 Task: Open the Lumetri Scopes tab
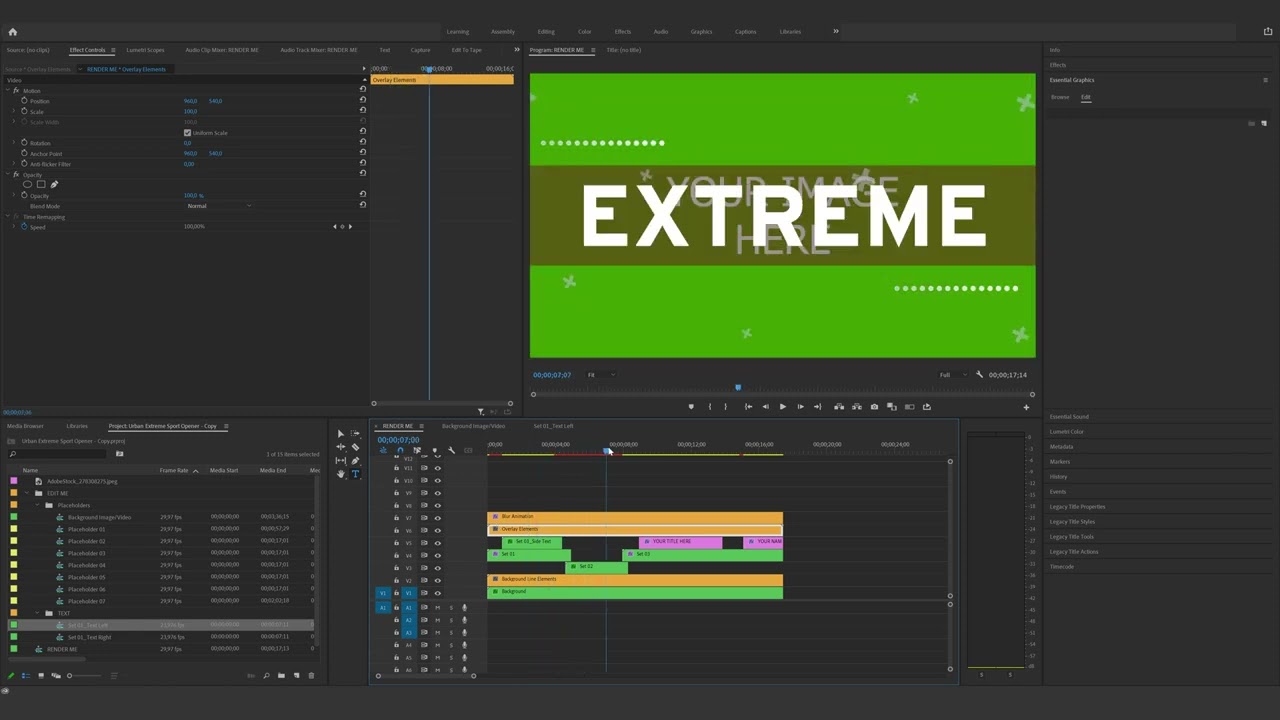pyautogui.click(x=145, y=50)
